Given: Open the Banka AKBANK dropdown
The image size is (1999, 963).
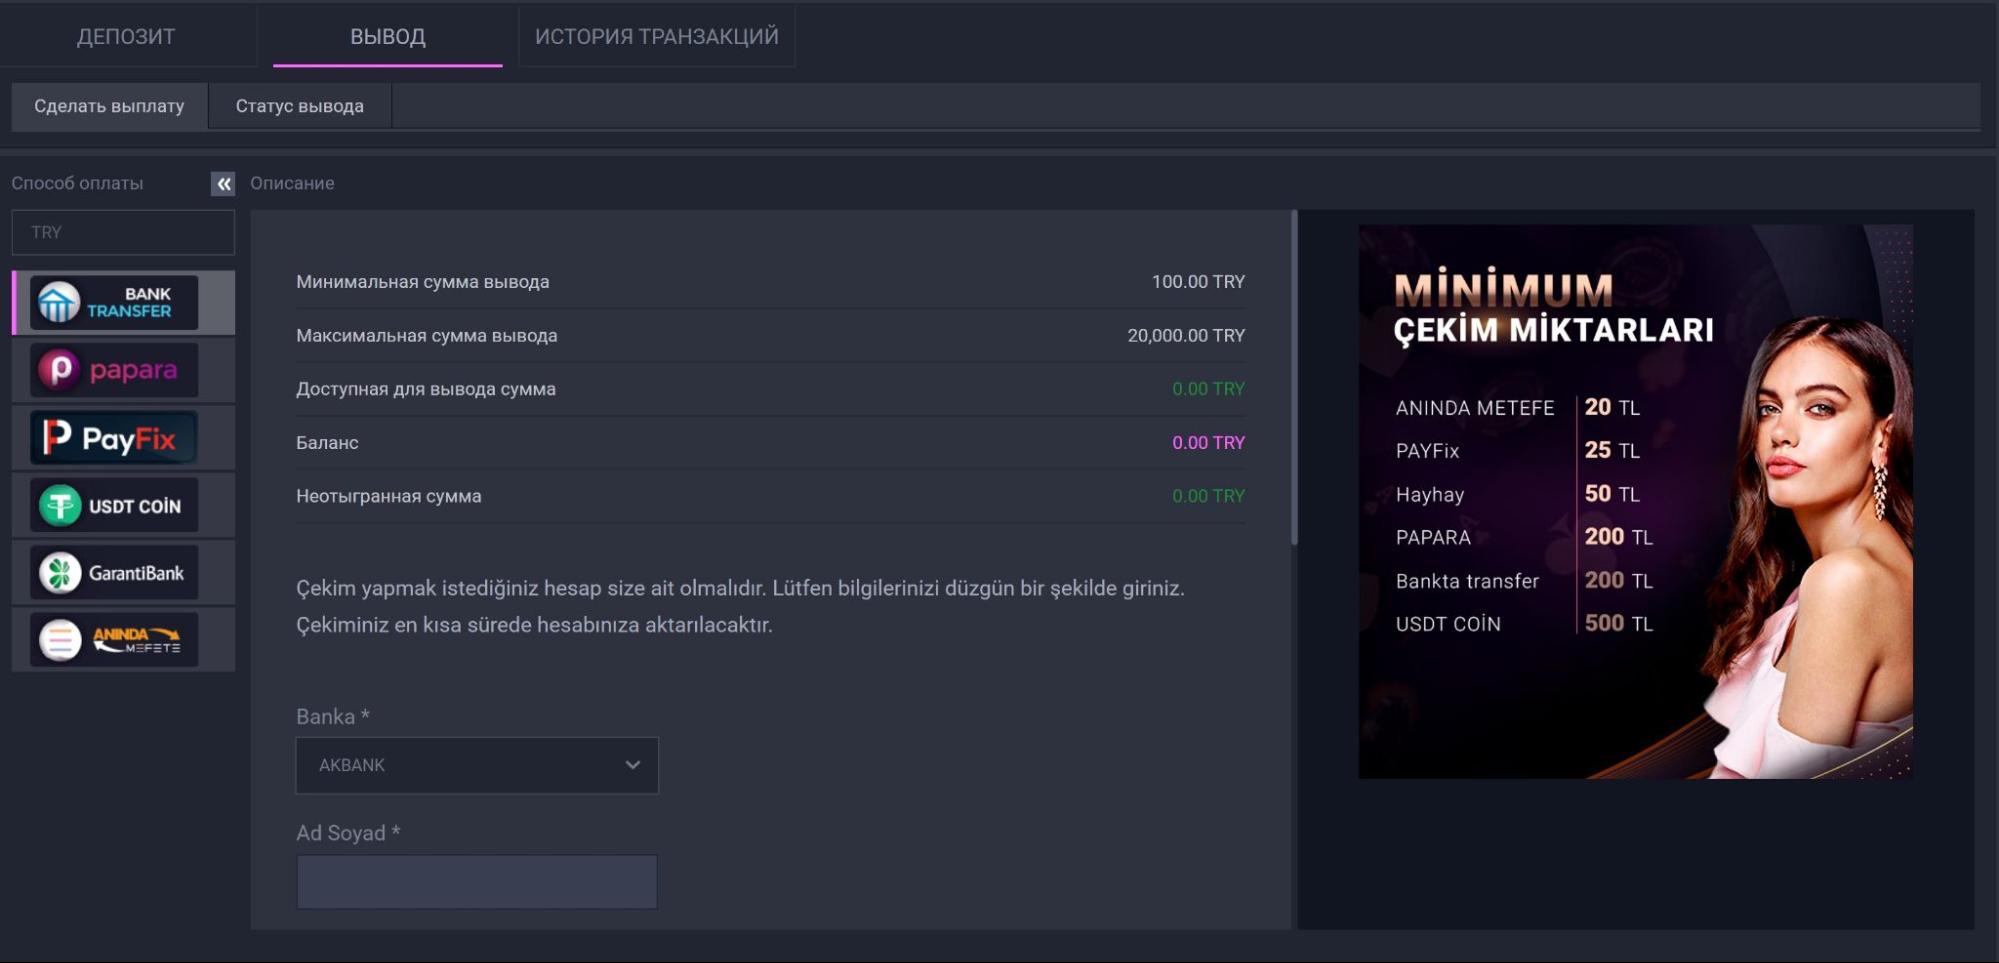Looking at the screenshot, I should [477, 765].
